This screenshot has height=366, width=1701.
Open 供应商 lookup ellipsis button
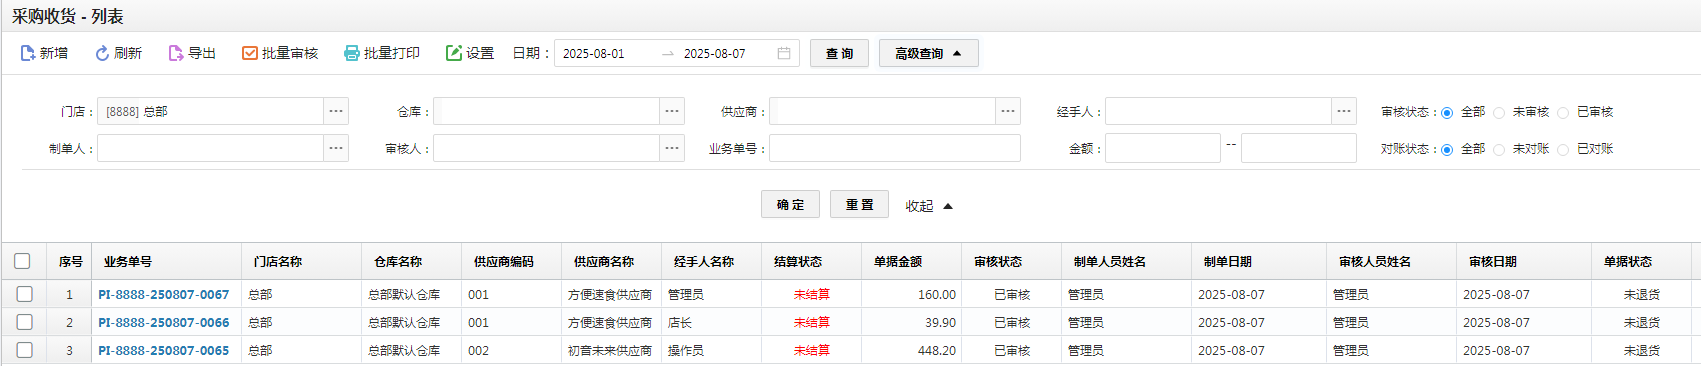(1008, 111)
